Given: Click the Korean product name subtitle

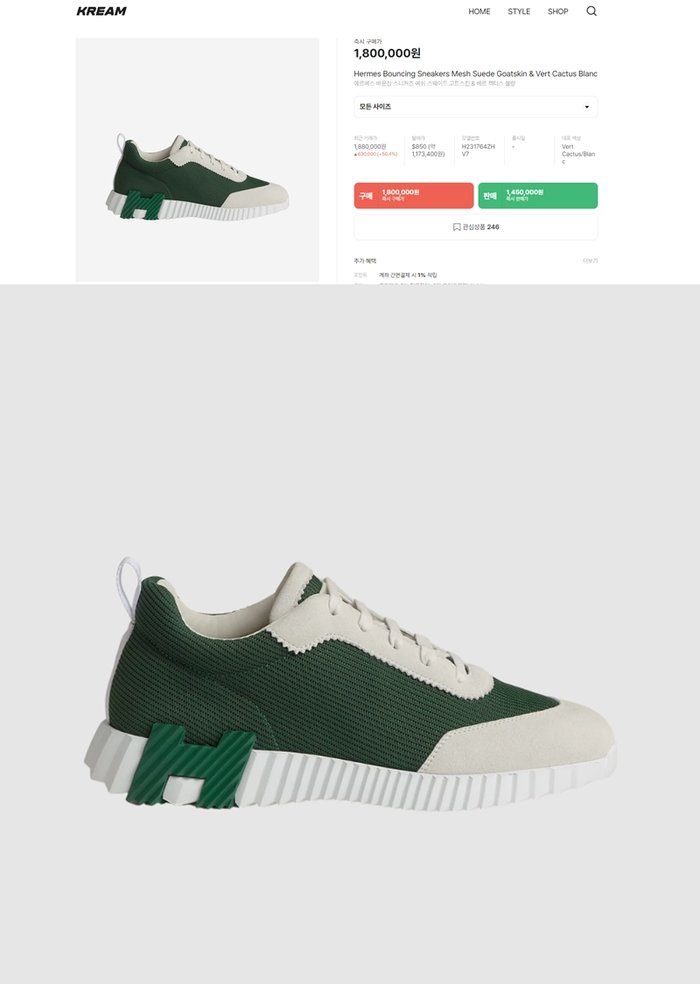Looking at the screenshot, I should [x=434, y=83].
